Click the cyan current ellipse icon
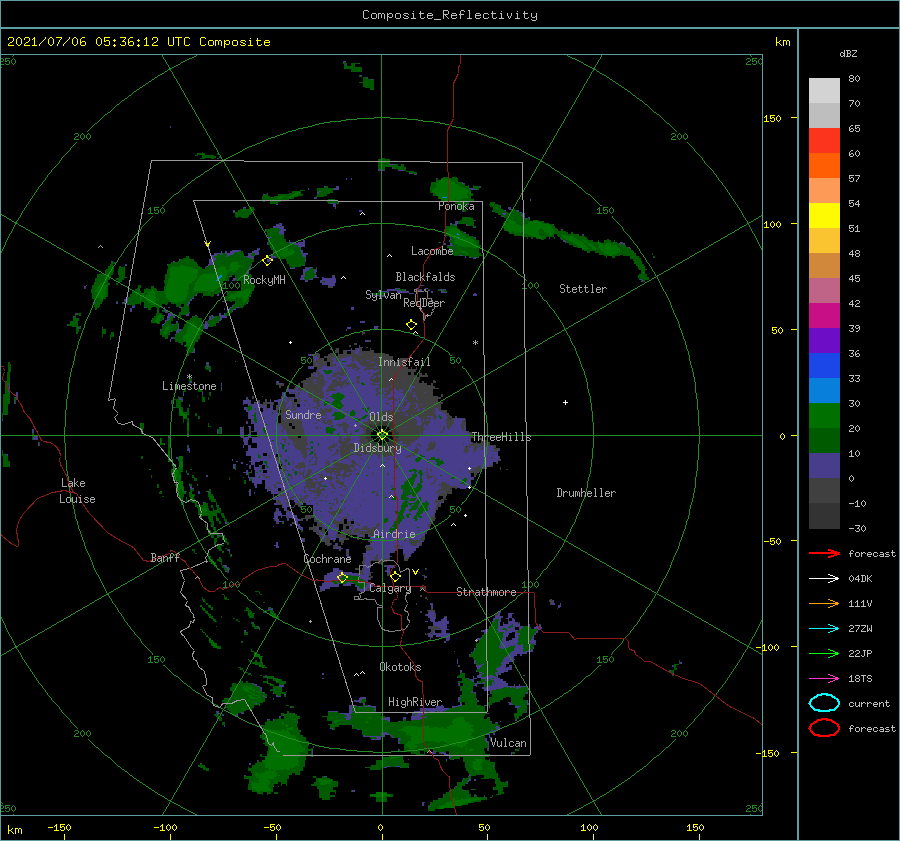Image resolution: width=900 pixels, height=841 pixels. [824, 703]
